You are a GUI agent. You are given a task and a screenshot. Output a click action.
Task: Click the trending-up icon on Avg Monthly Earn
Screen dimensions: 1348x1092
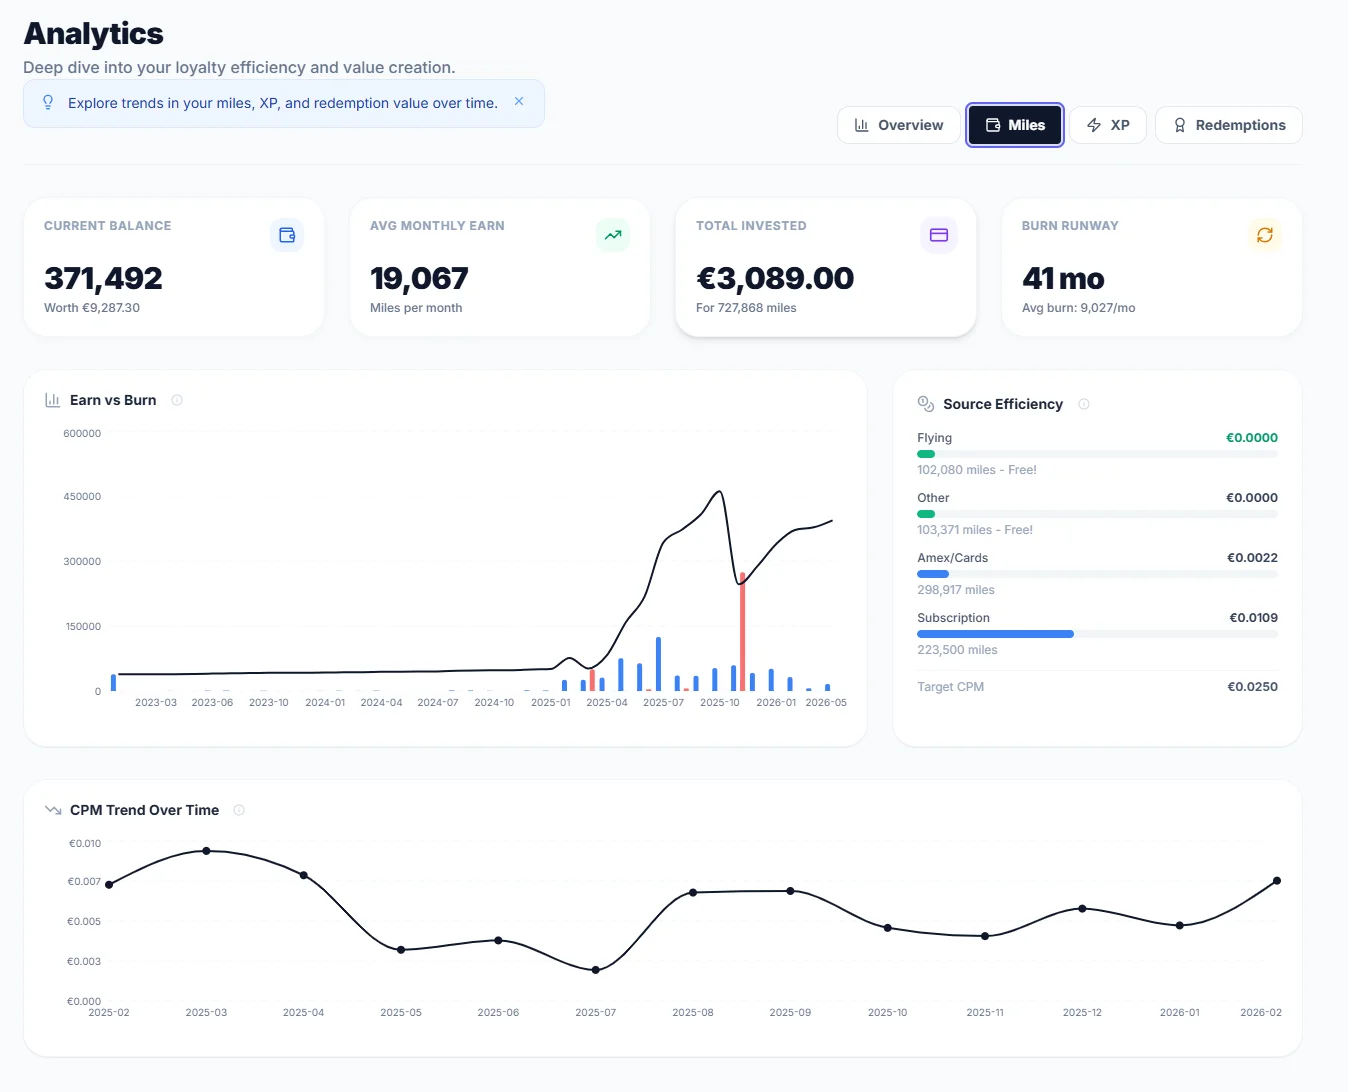pyautogui.click(x=613, y=235)
